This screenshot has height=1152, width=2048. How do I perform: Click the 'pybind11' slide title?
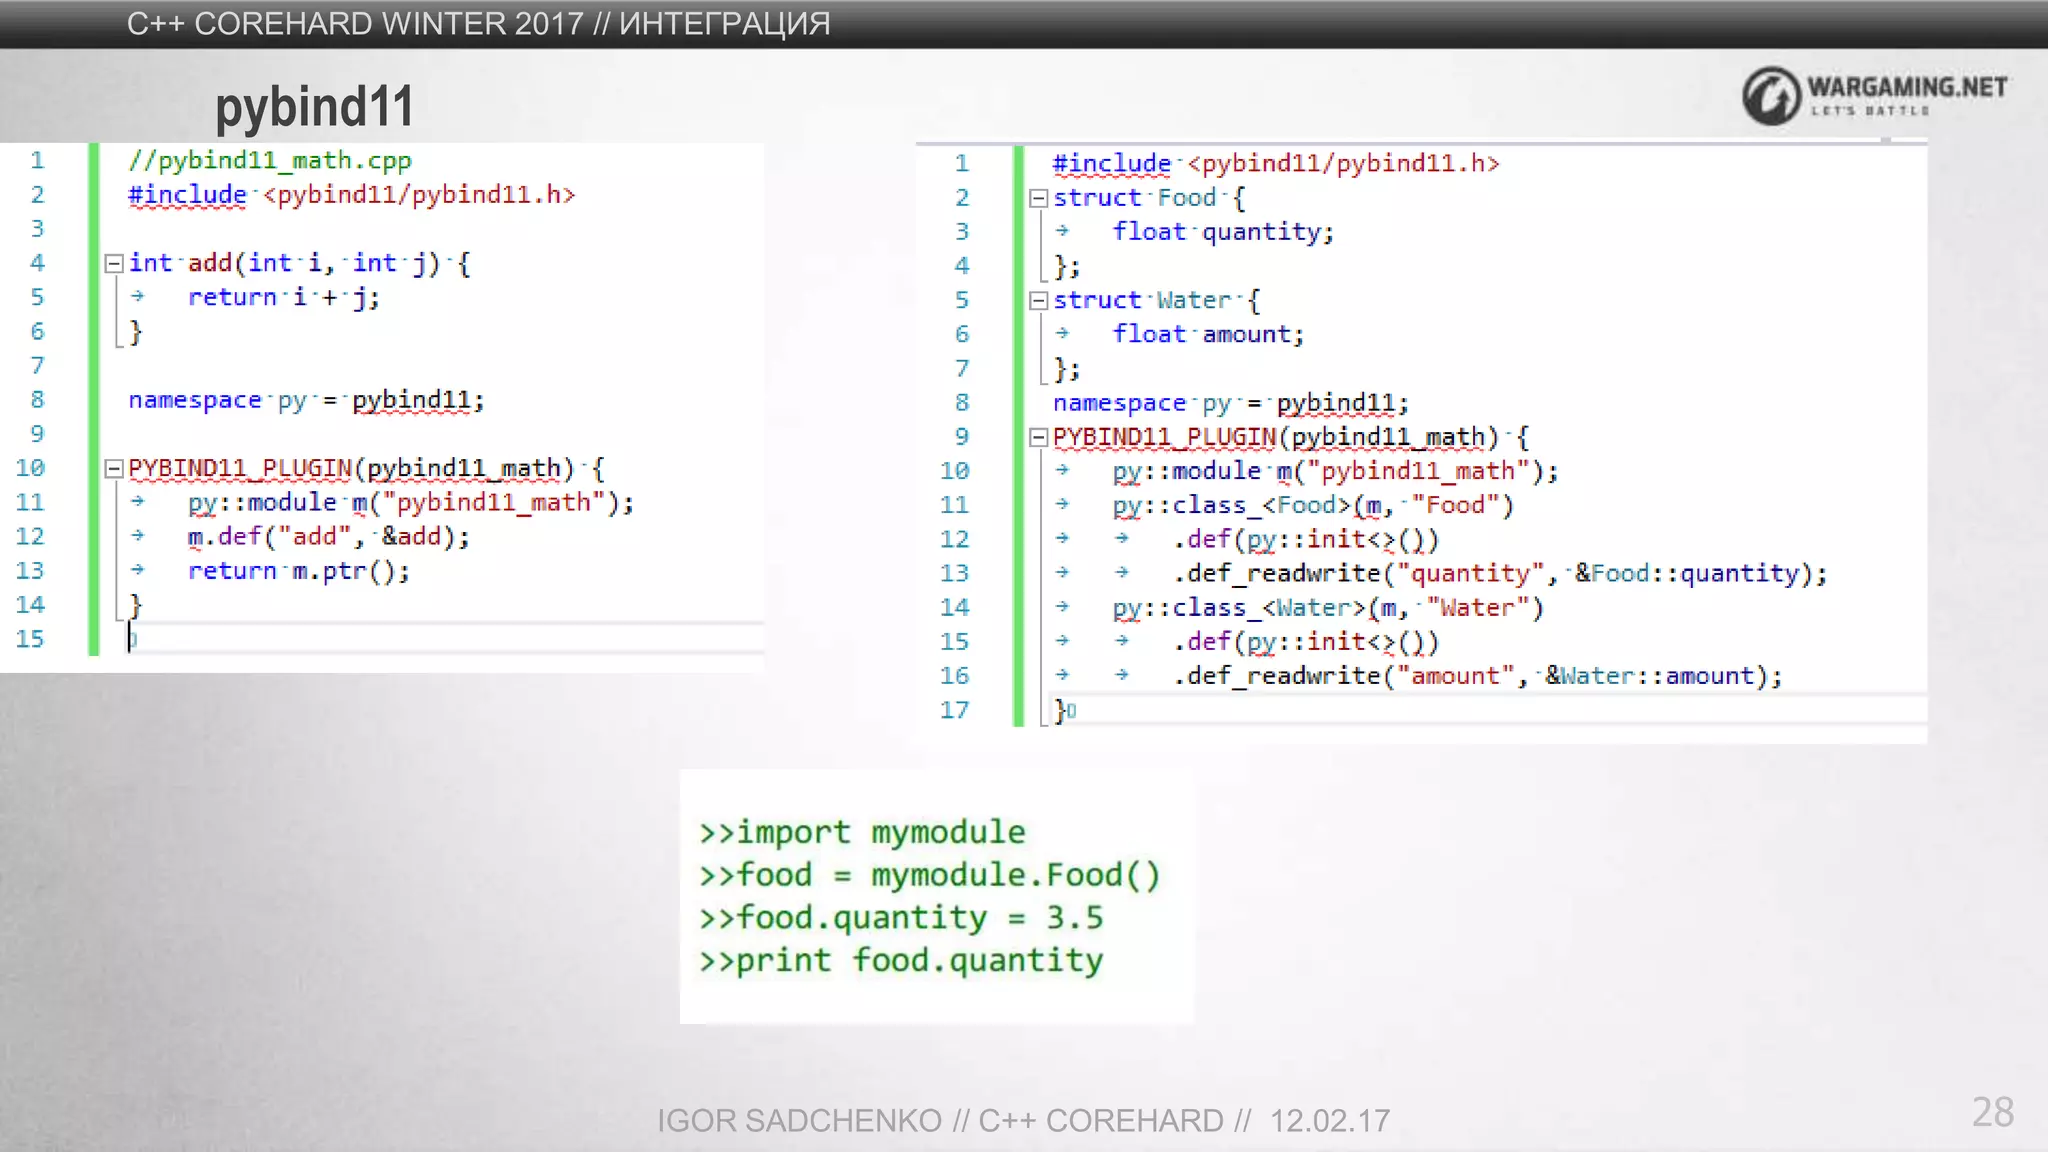pyautogui.click(x=314, y=106)
